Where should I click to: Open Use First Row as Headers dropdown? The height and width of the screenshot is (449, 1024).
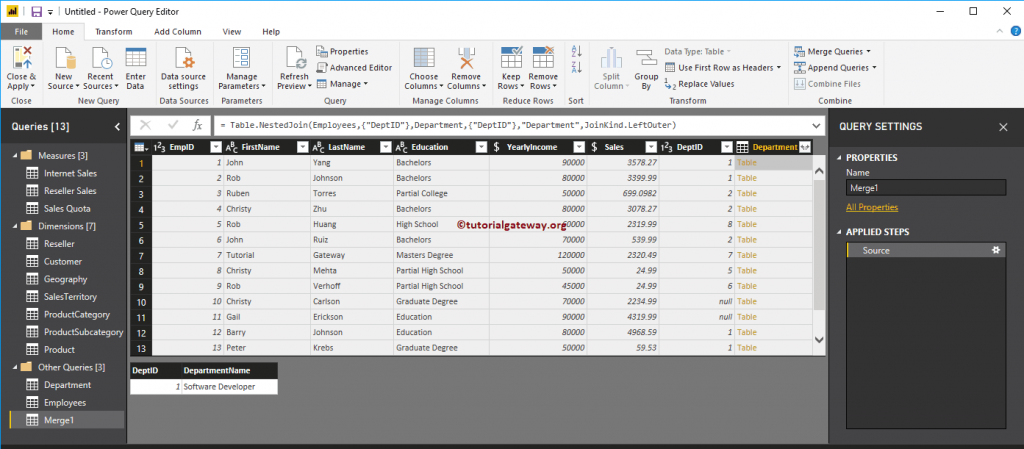778,68
